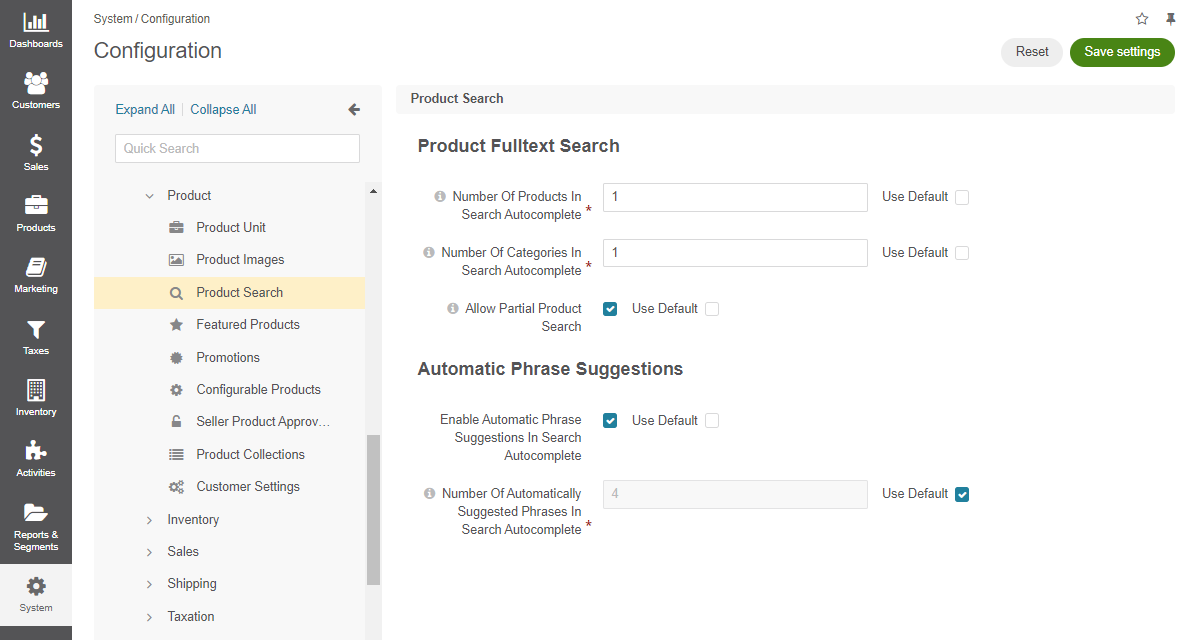Collapse the Product tree section
Screen dimensions: 1181x640
tap(150, 196)
